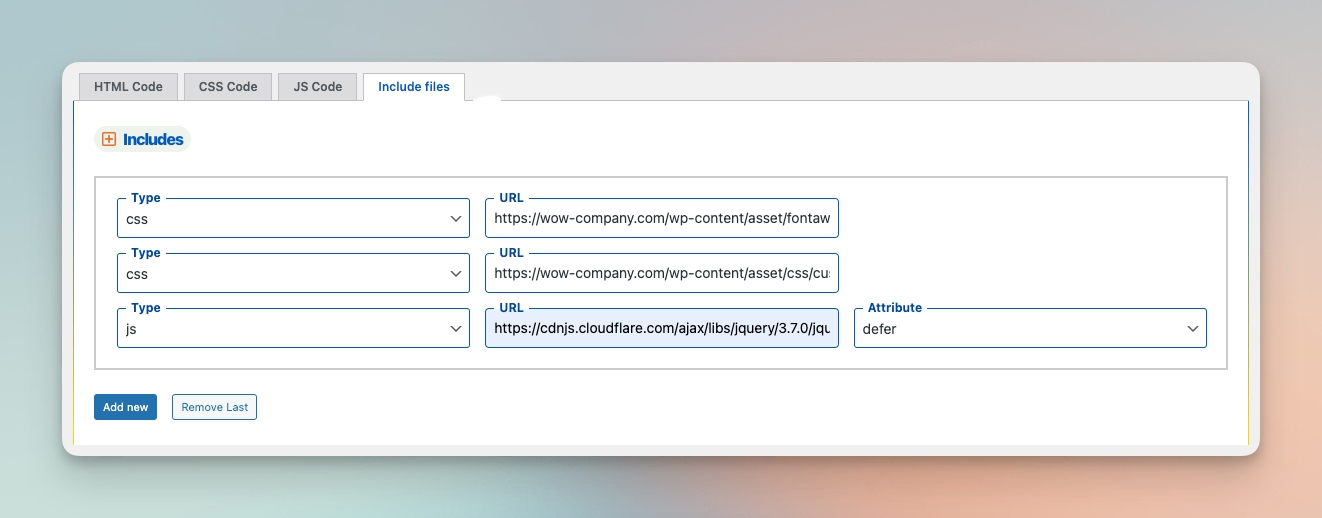Click the Add new button
Screen dimensions: 1322x518
tap(125, 407)
